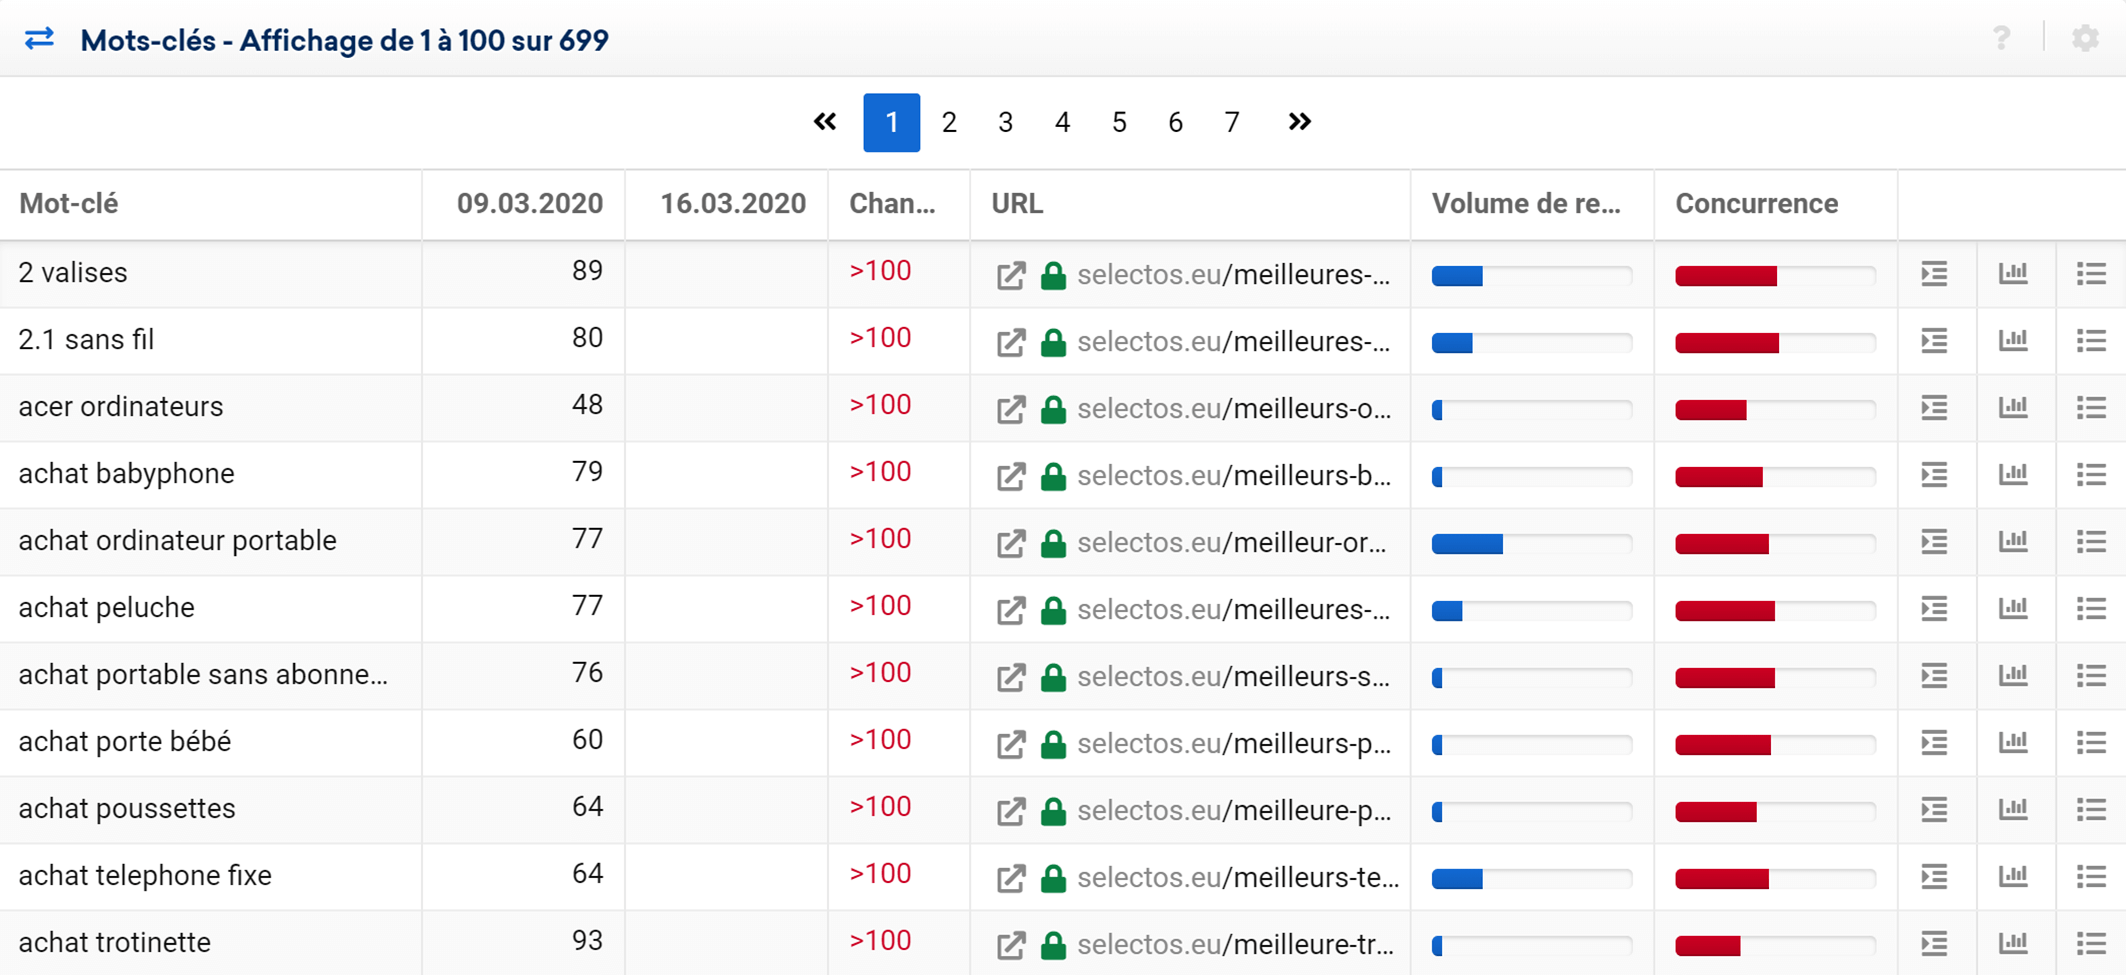Click green lock icon in achat poussettes row
Image resolution: width=2126 pixels, height=975 pixels.
(x=1053, y=811)
